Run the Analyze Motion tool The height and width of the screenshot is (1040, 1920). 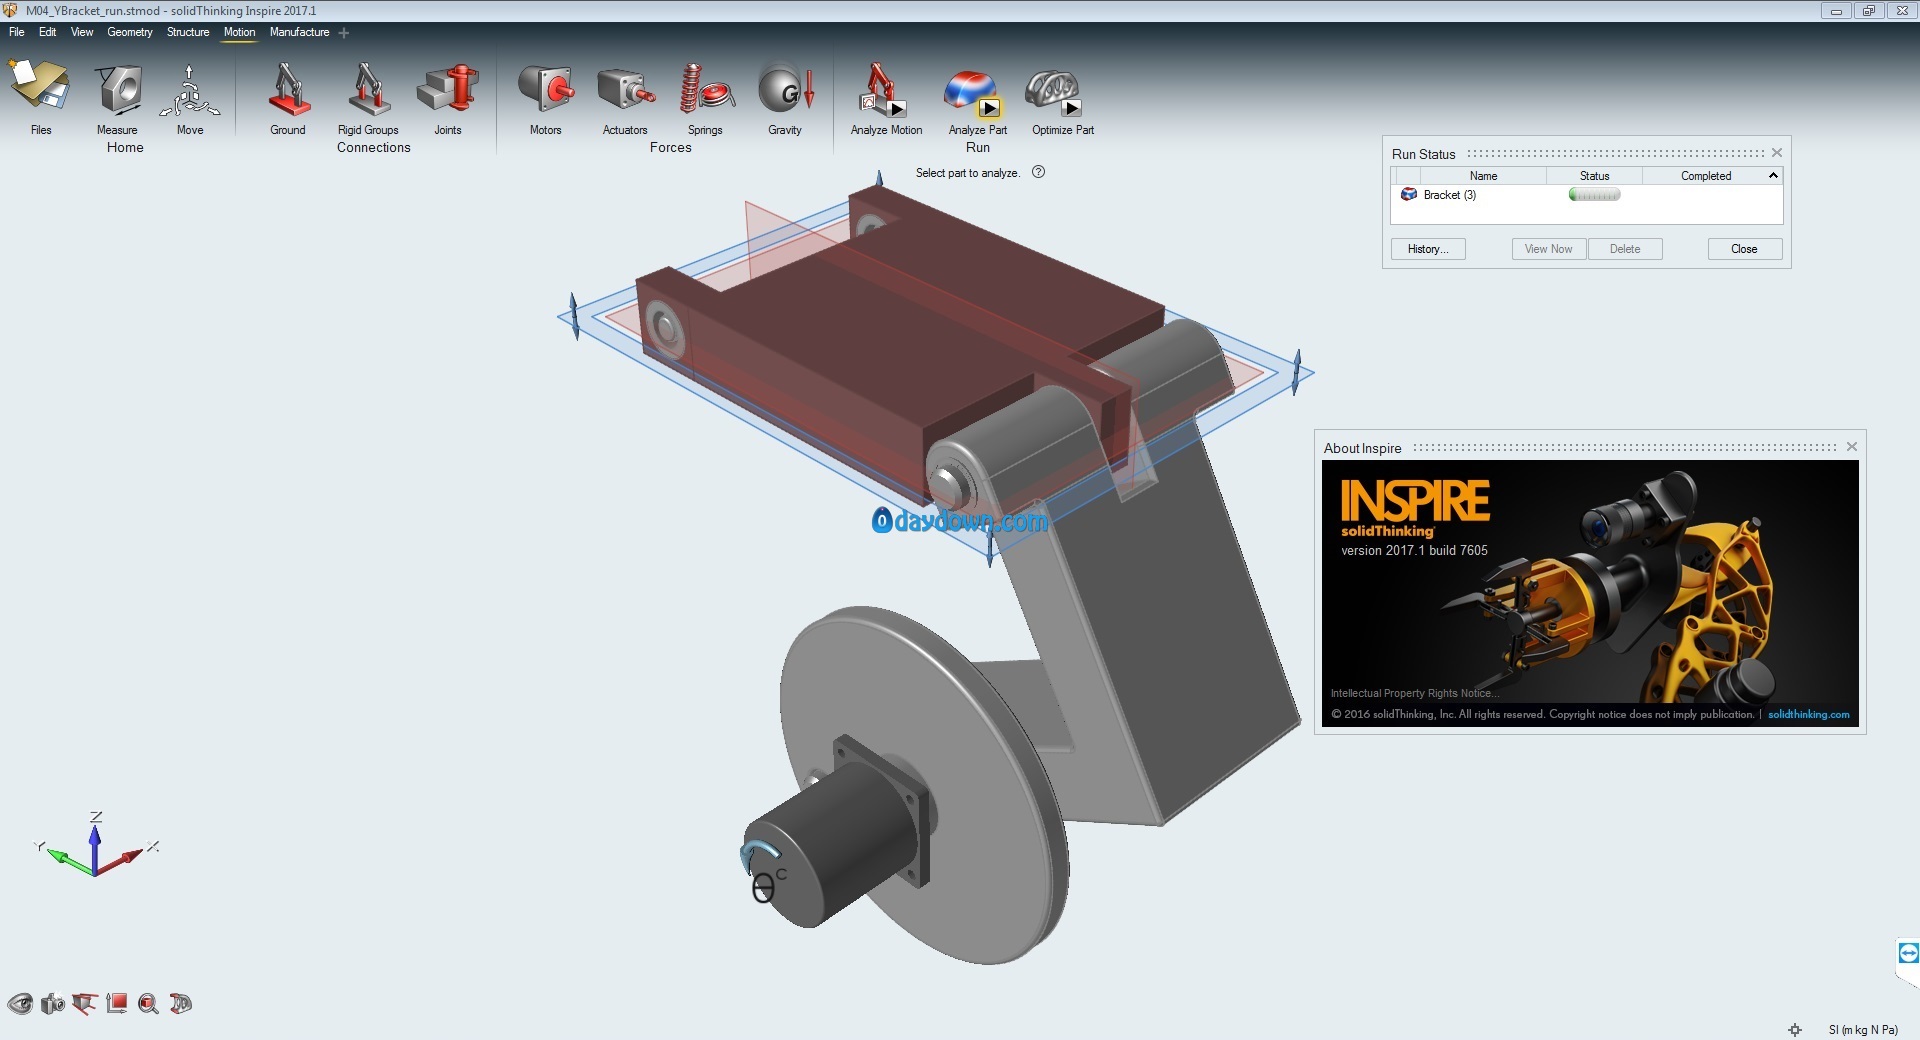tap(884, 90)
